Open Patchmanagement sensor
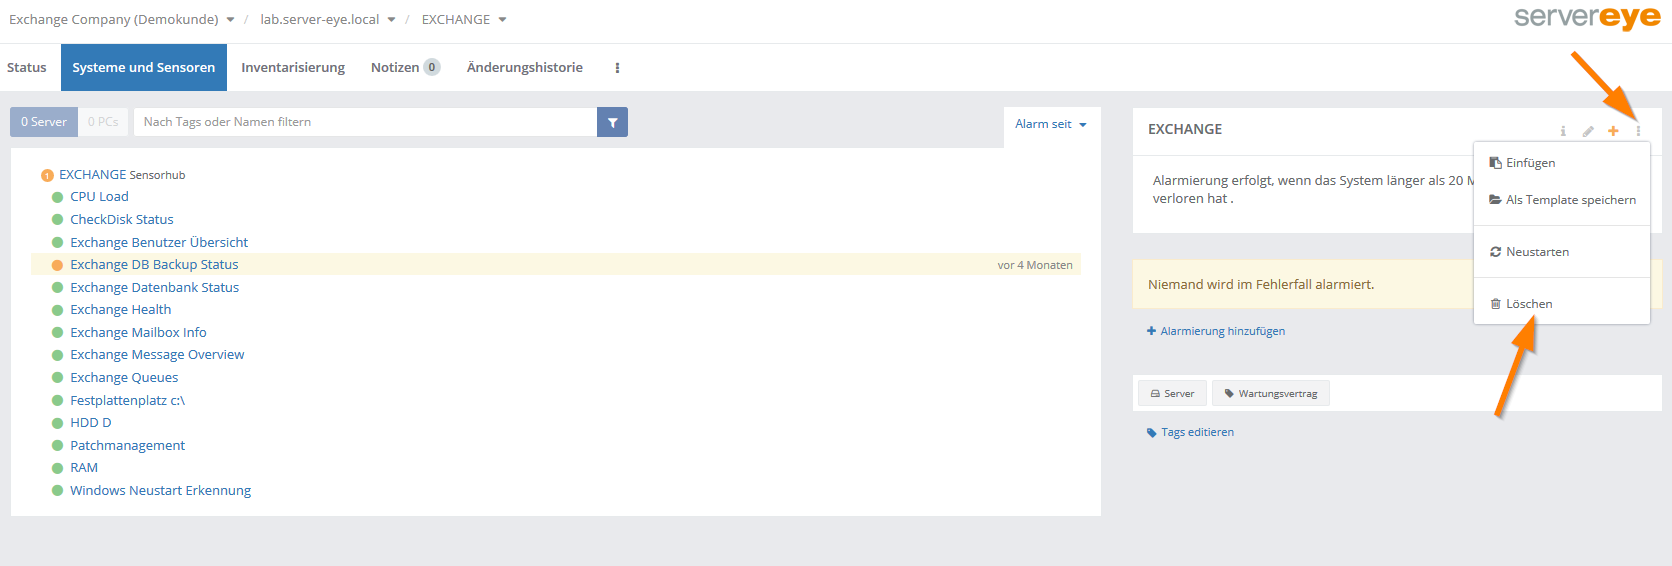The height and width of the screenshot is (566, 1672). [x=127, y=446]
